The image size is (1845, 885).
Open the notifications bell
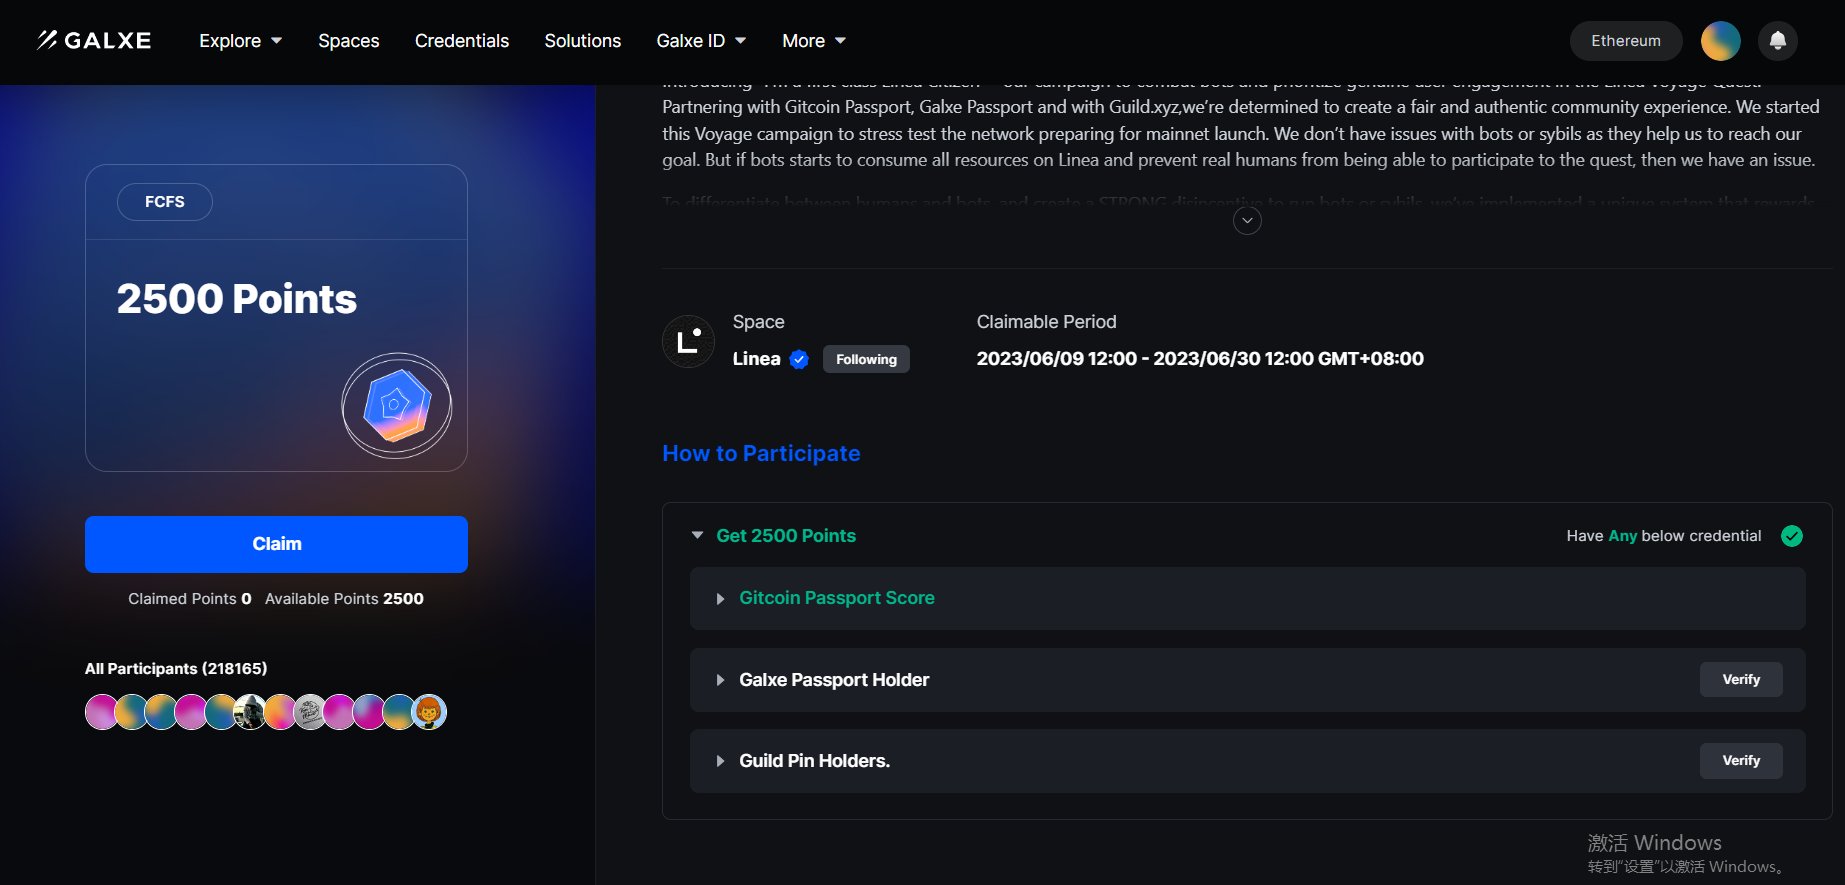click(x=1778, y=41)
